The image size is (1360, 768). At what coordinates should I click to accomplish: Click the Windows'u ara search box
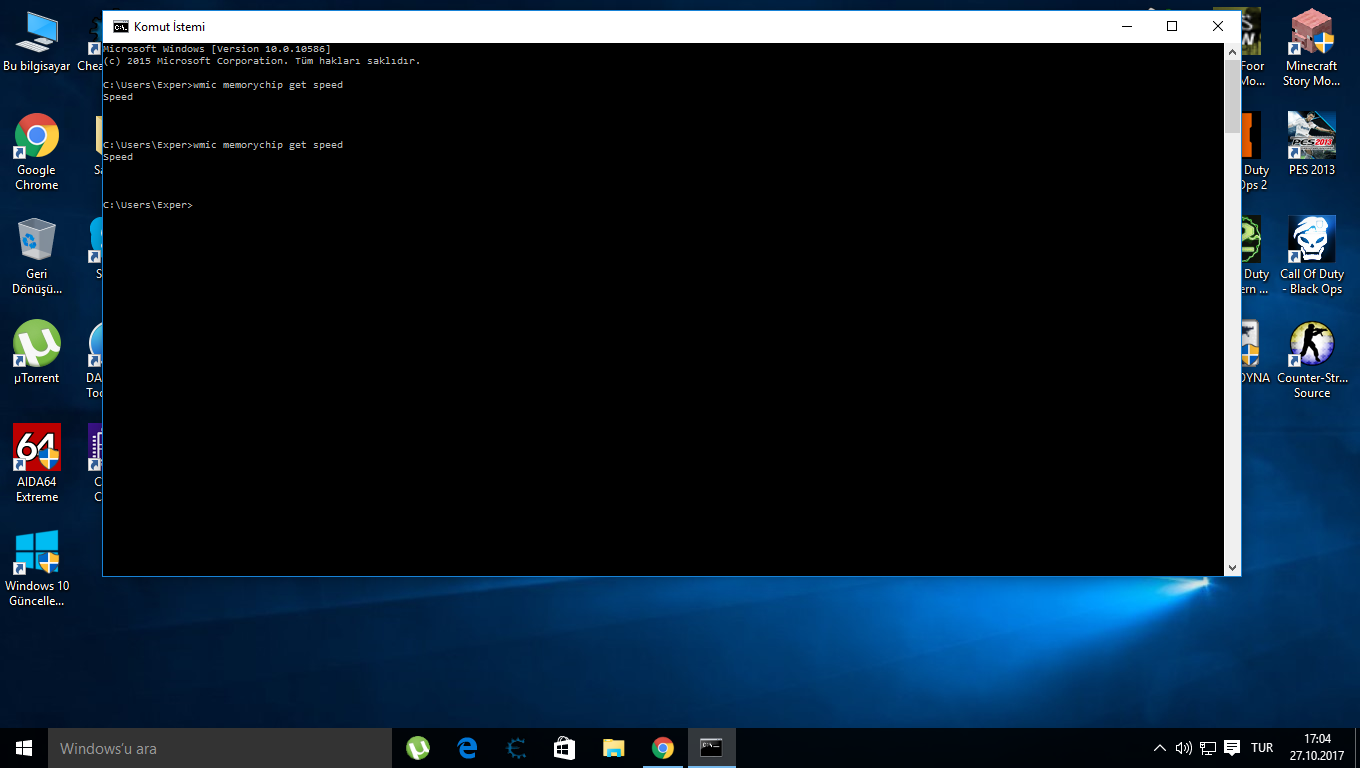pyautogui.click(x=220, y=748)
